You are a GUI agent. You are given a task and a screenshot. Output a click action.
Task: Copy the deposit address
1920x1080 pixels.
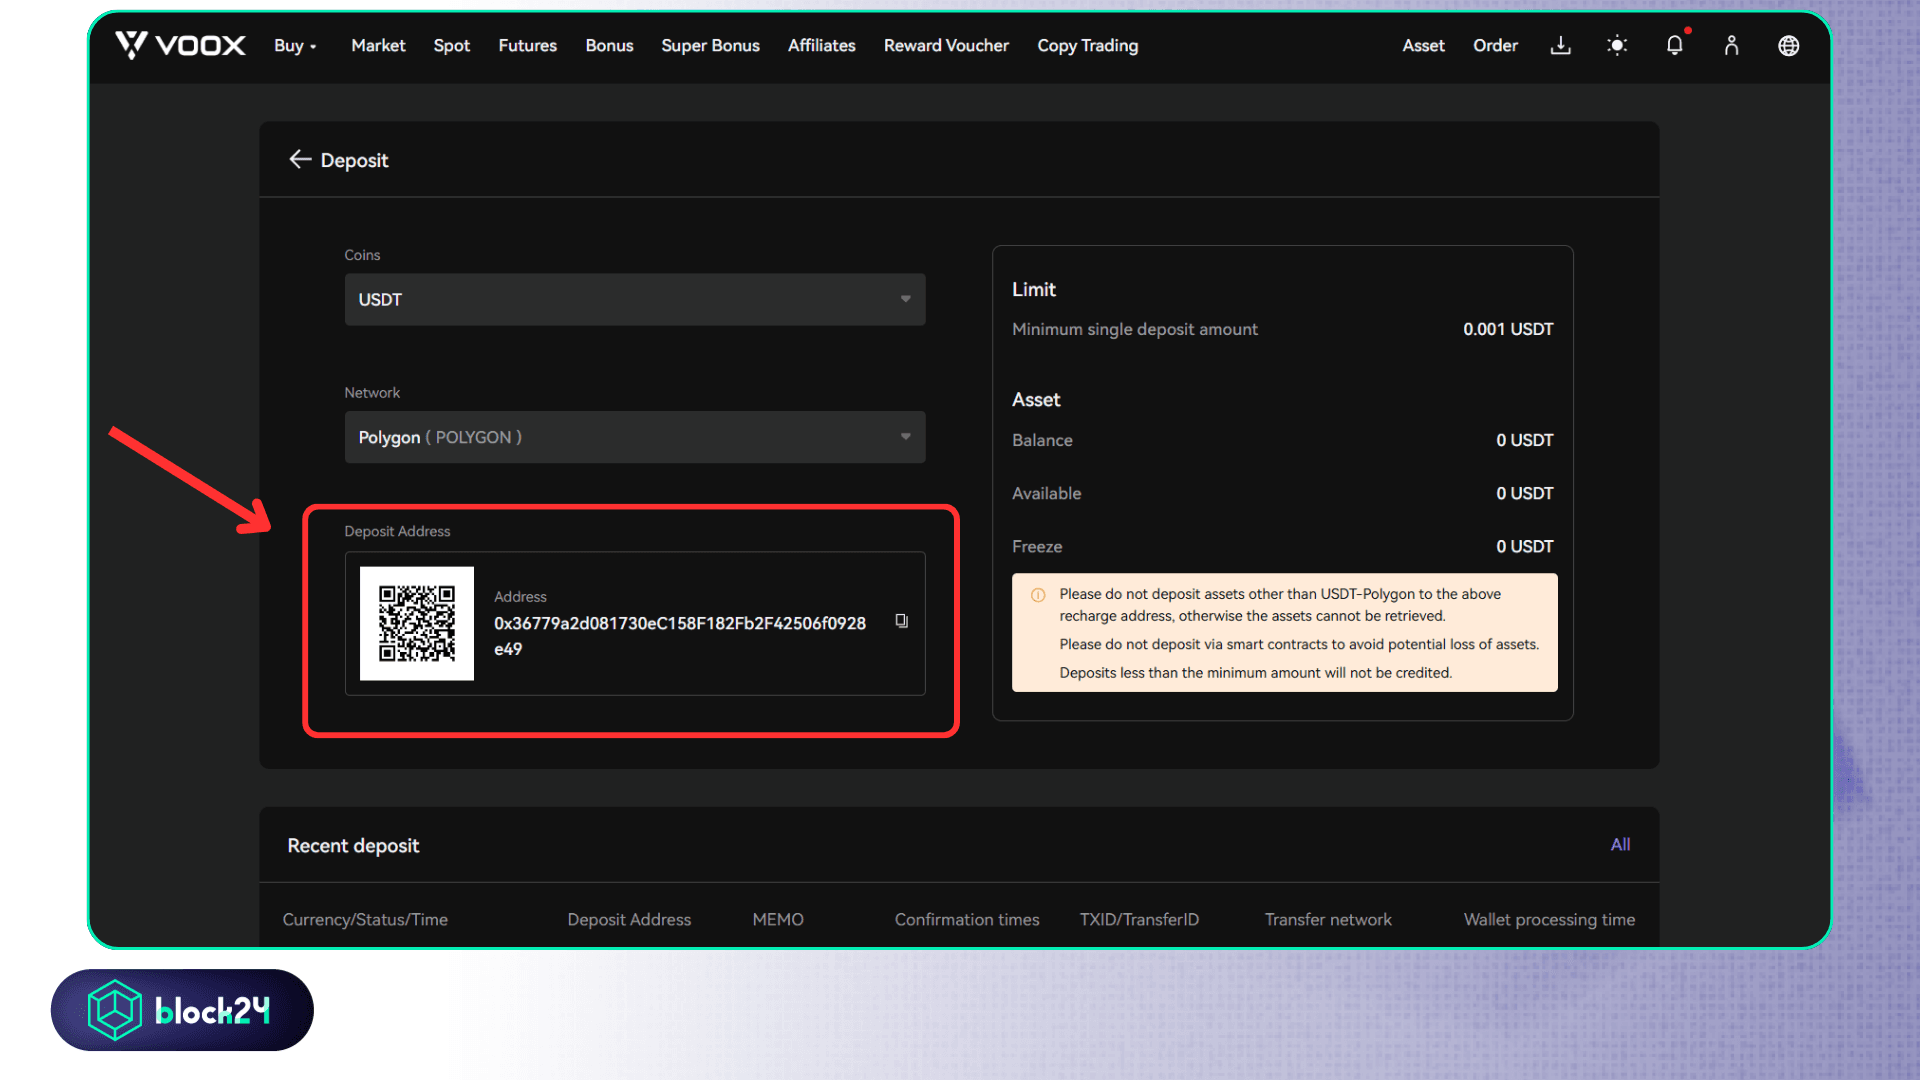[x=901, y=621]
